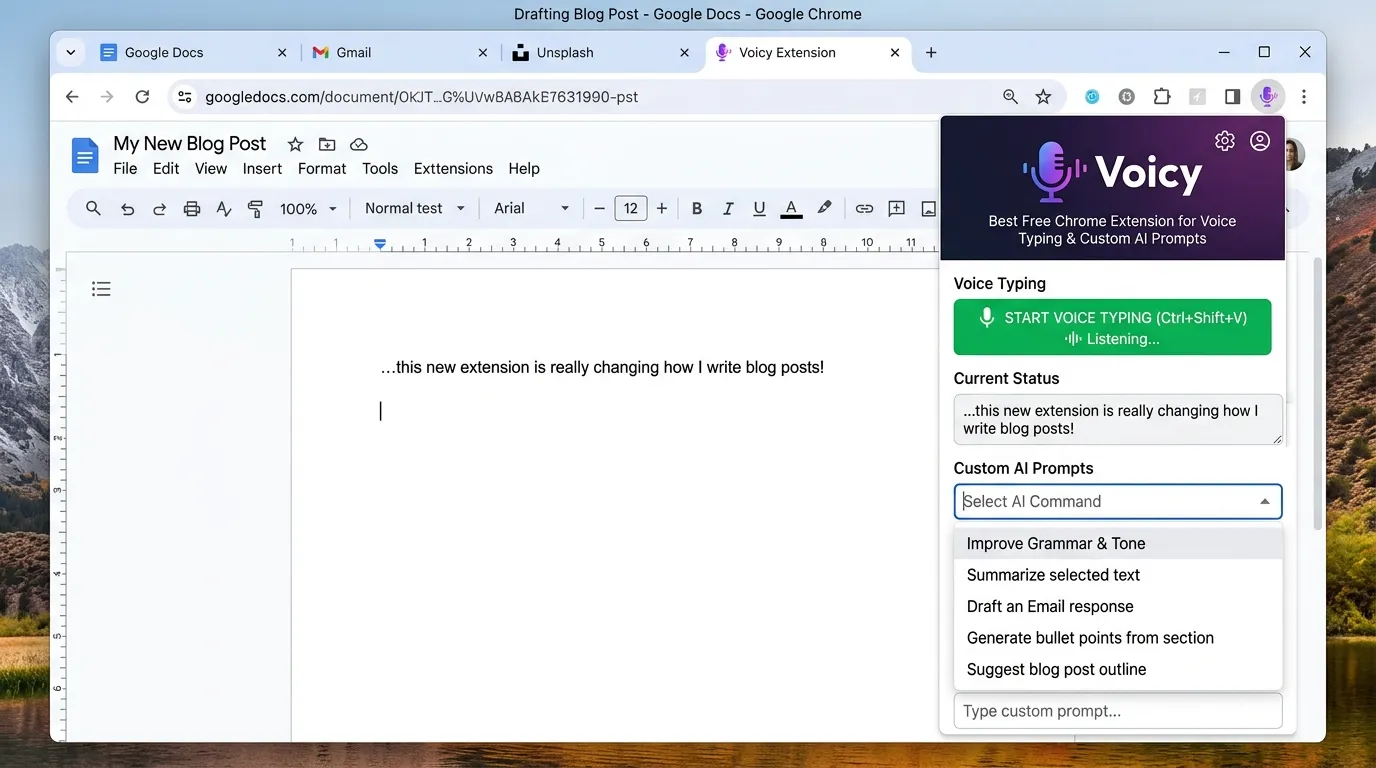Print the document
The width and height of the screenshot is (1376, 768).
tap(192, 208)
